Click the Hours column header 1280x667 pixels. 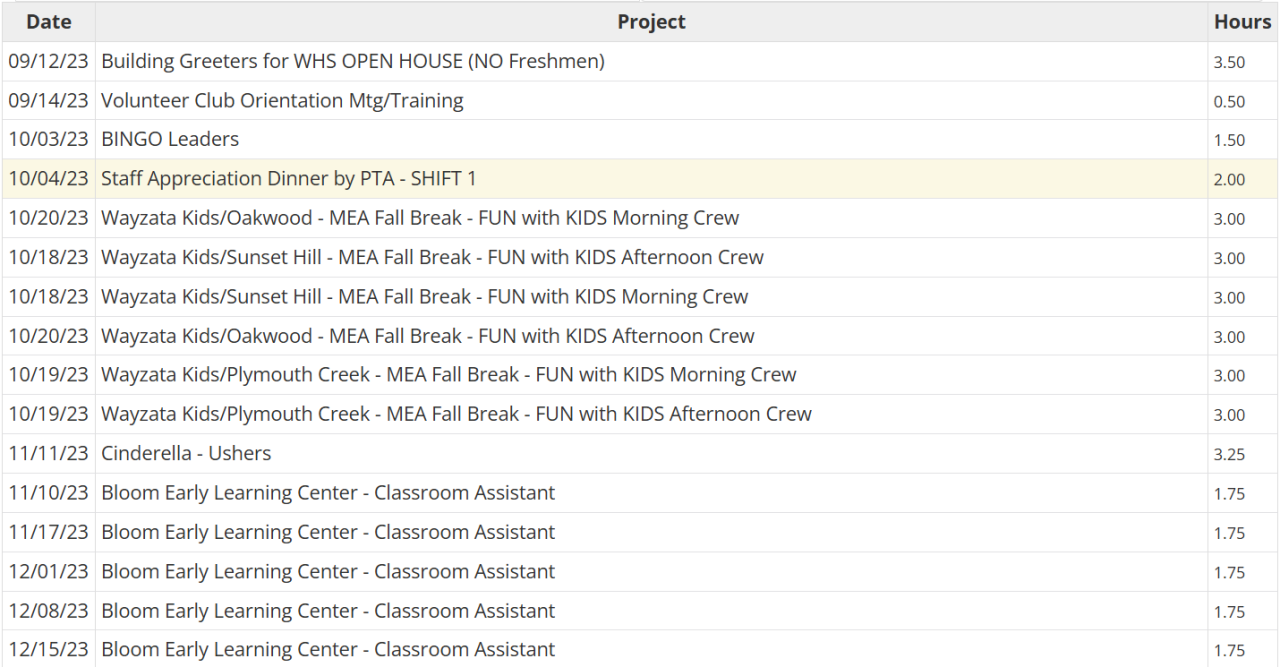pyautogui.click(x=1242, y=22)
